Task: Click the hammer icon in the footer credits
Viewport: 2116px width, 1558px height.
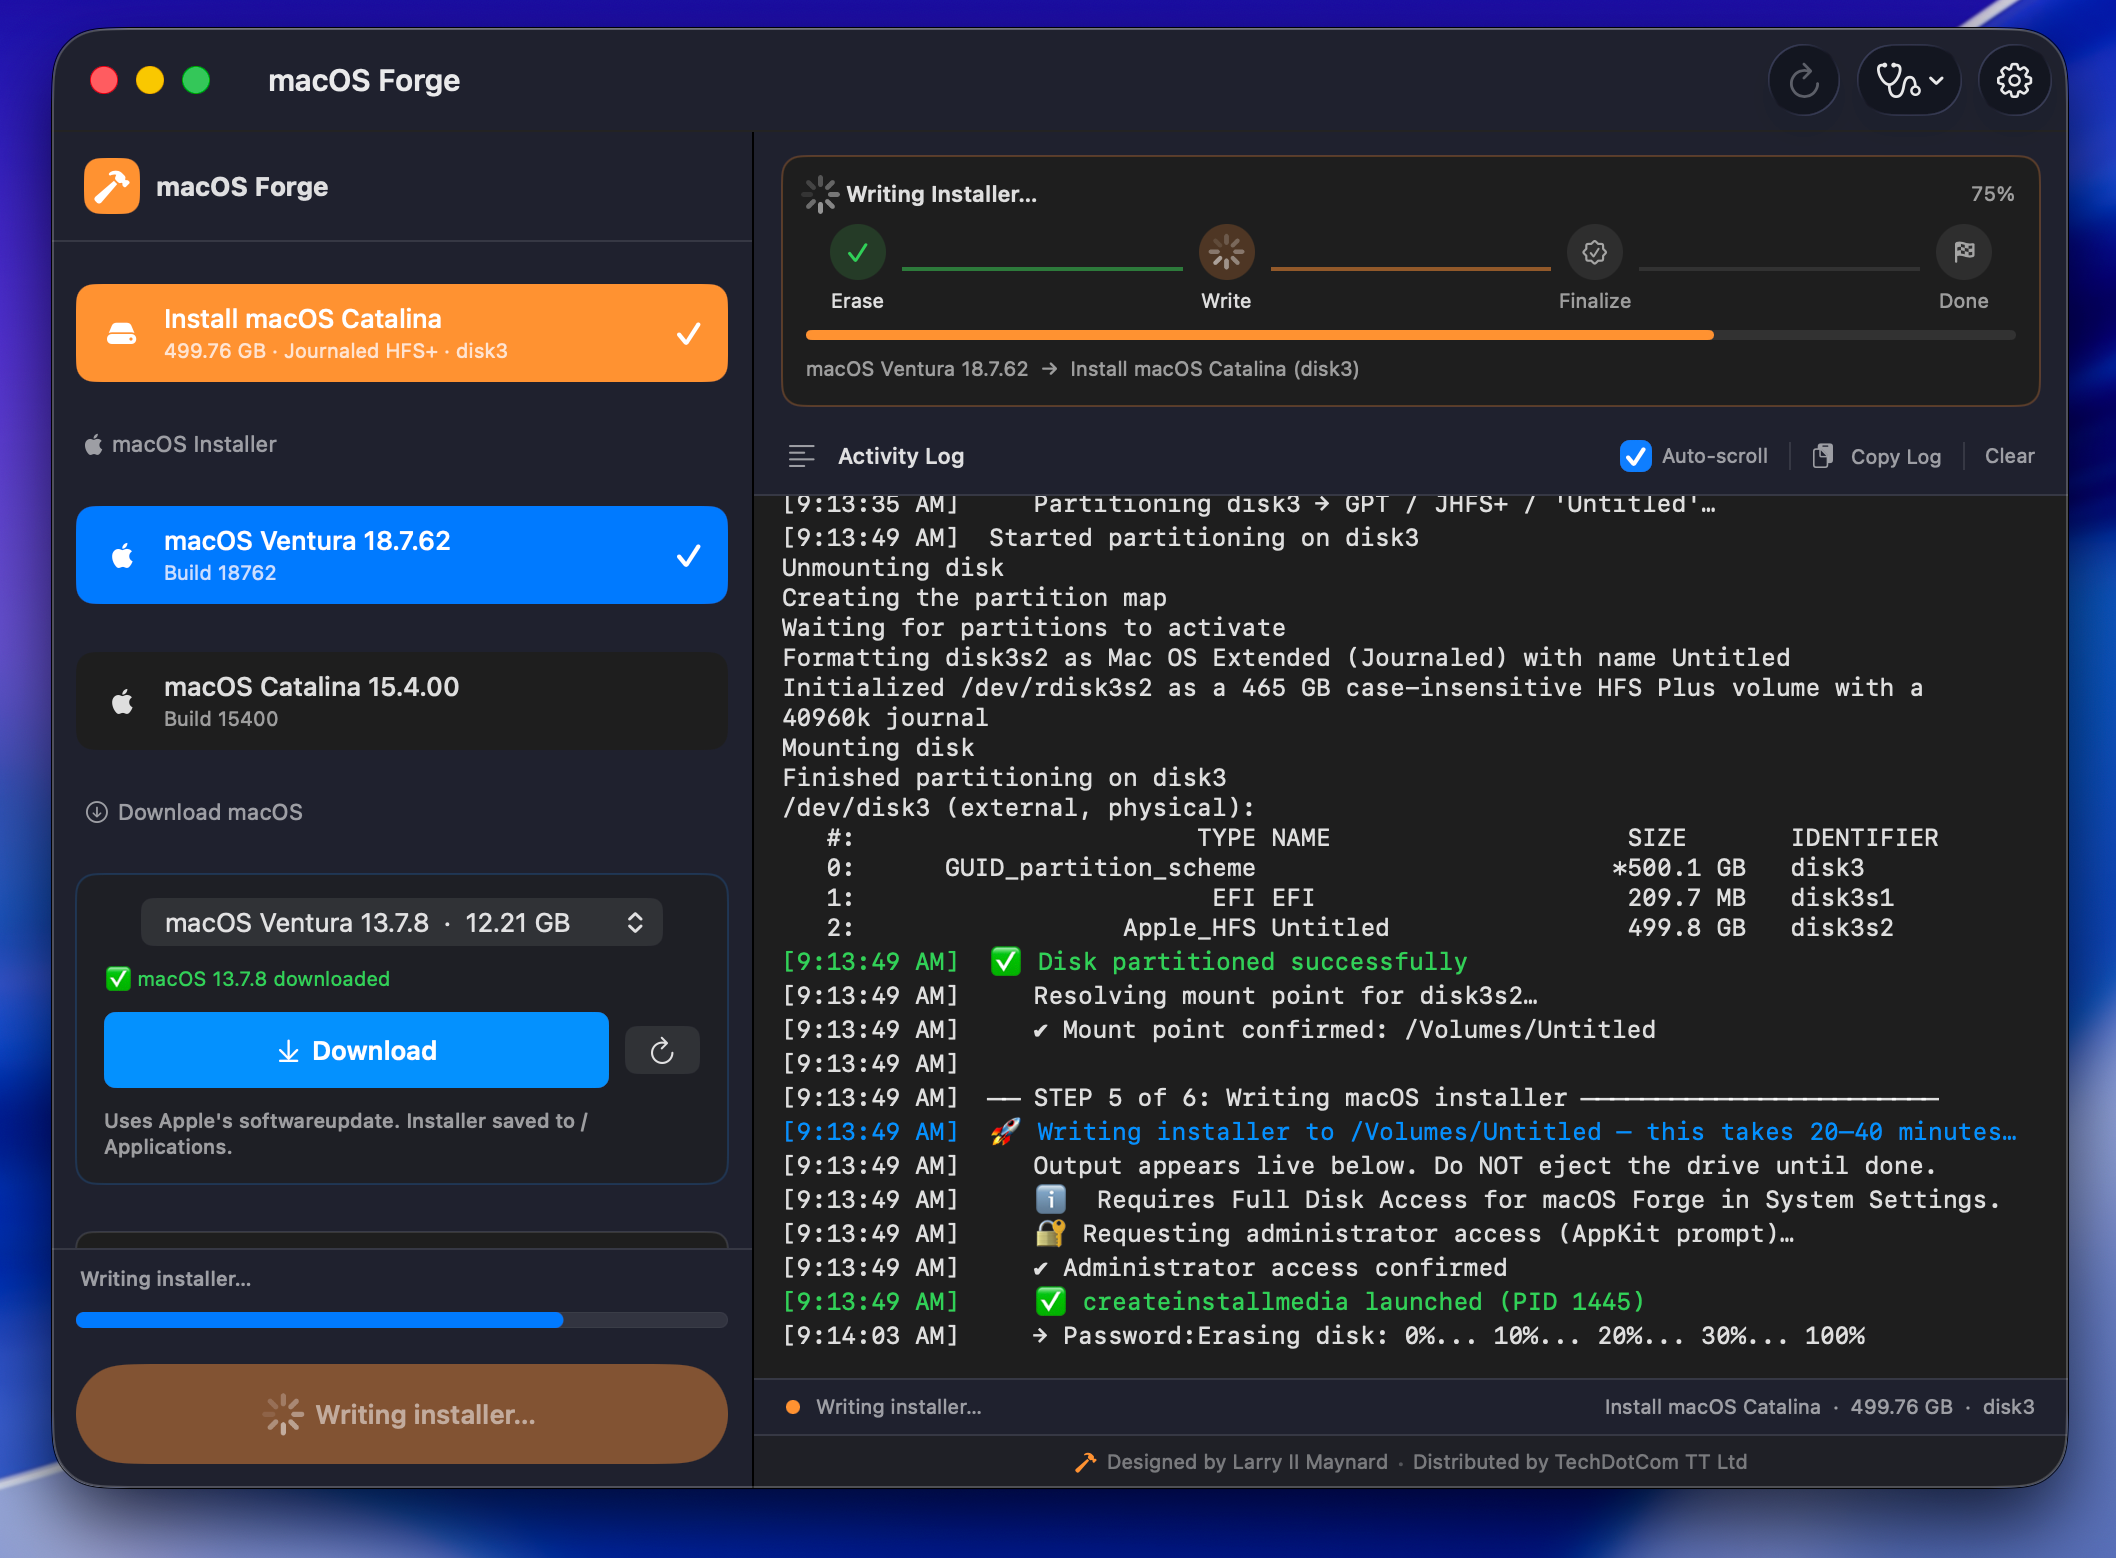Action: tap(1085, 1462)
